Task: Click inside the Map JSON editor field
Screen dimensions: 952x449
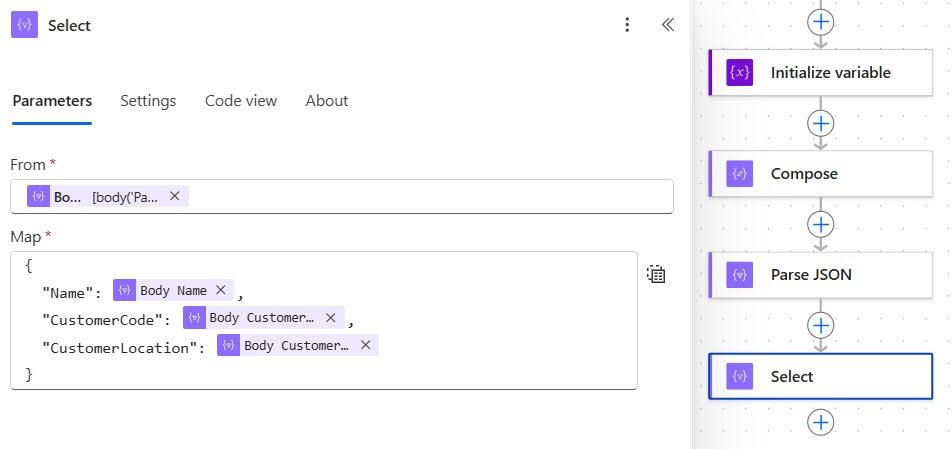Action: 324,320
